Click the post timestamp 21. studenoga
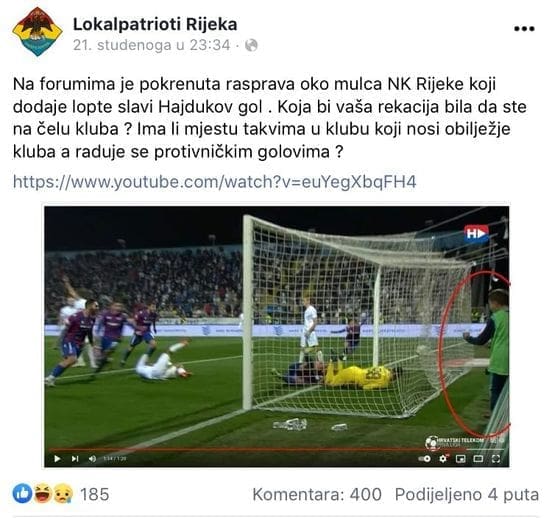 tap(151, 45)
